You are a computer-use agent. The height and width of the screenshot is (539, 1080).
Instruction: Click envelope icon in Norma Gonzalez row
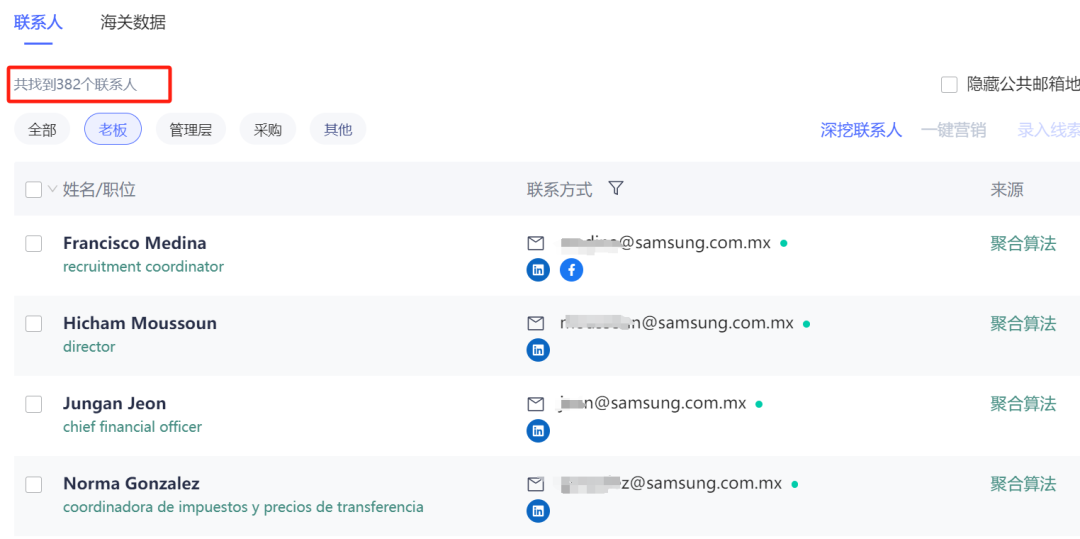[x=535, y=485]
